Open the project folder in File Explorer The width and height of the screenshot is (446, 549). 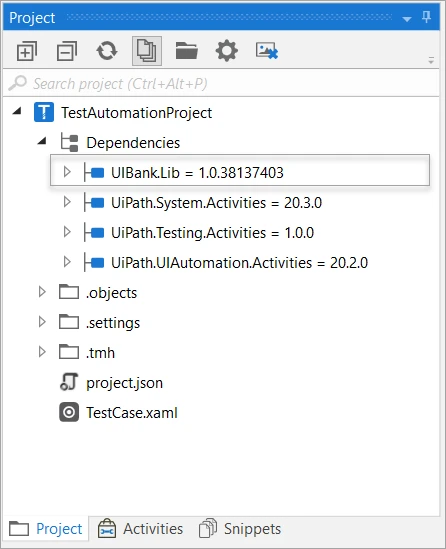pyautogui.click(x=187, y=51)
